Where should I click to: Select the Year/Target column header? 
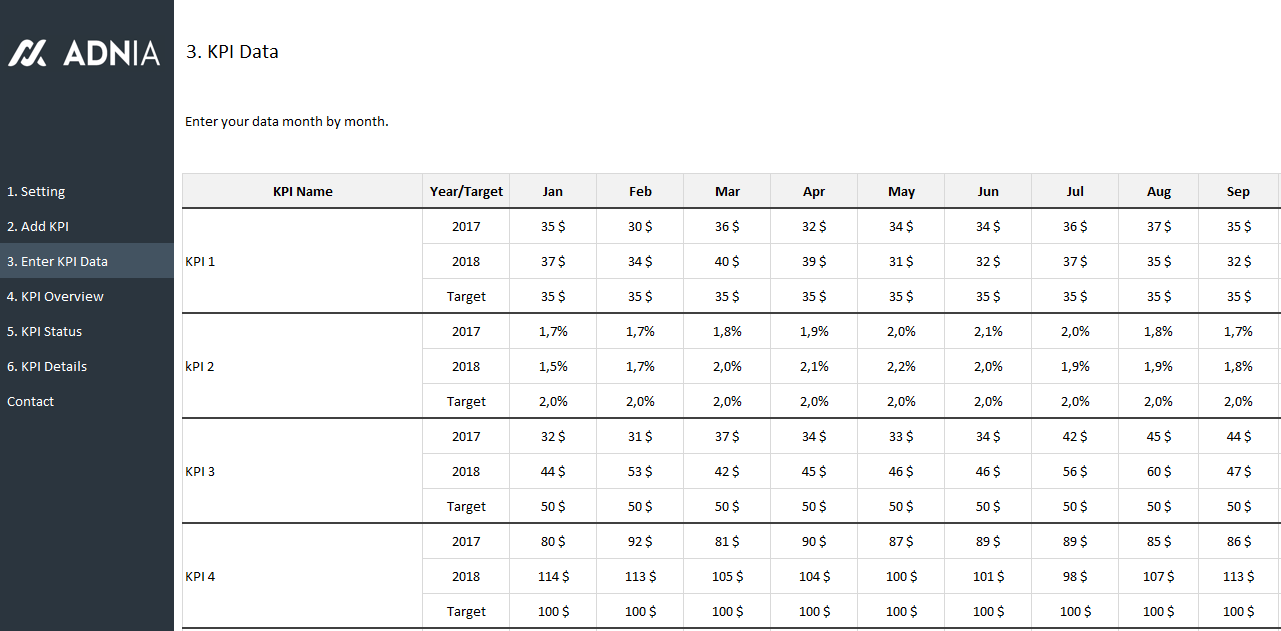(x=466, y=192)
